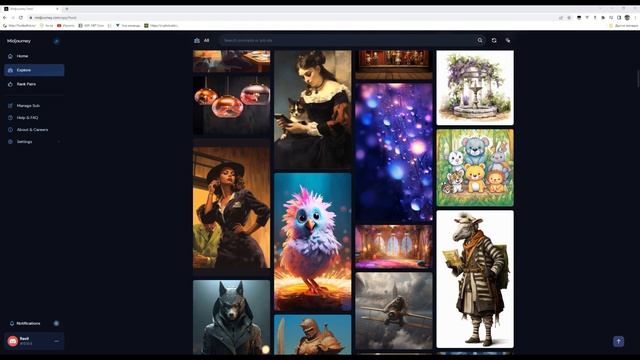Click the Manage Sub edit icon
This screenshot has height=360, width=640.
coord(10,106)
